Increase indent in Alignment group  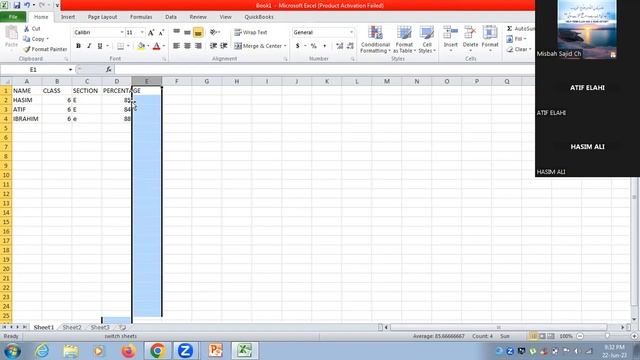pos(224,46)
